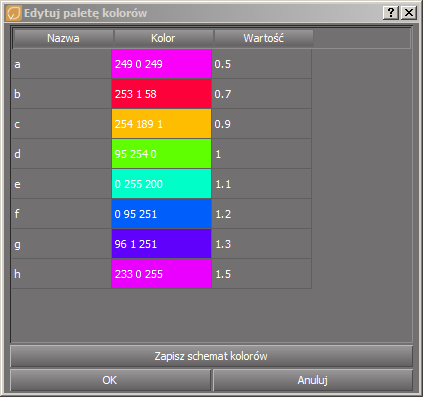
Task: Select the blue swatch 0 95 251
Action: pyautogui.click(x=161, y=214)
